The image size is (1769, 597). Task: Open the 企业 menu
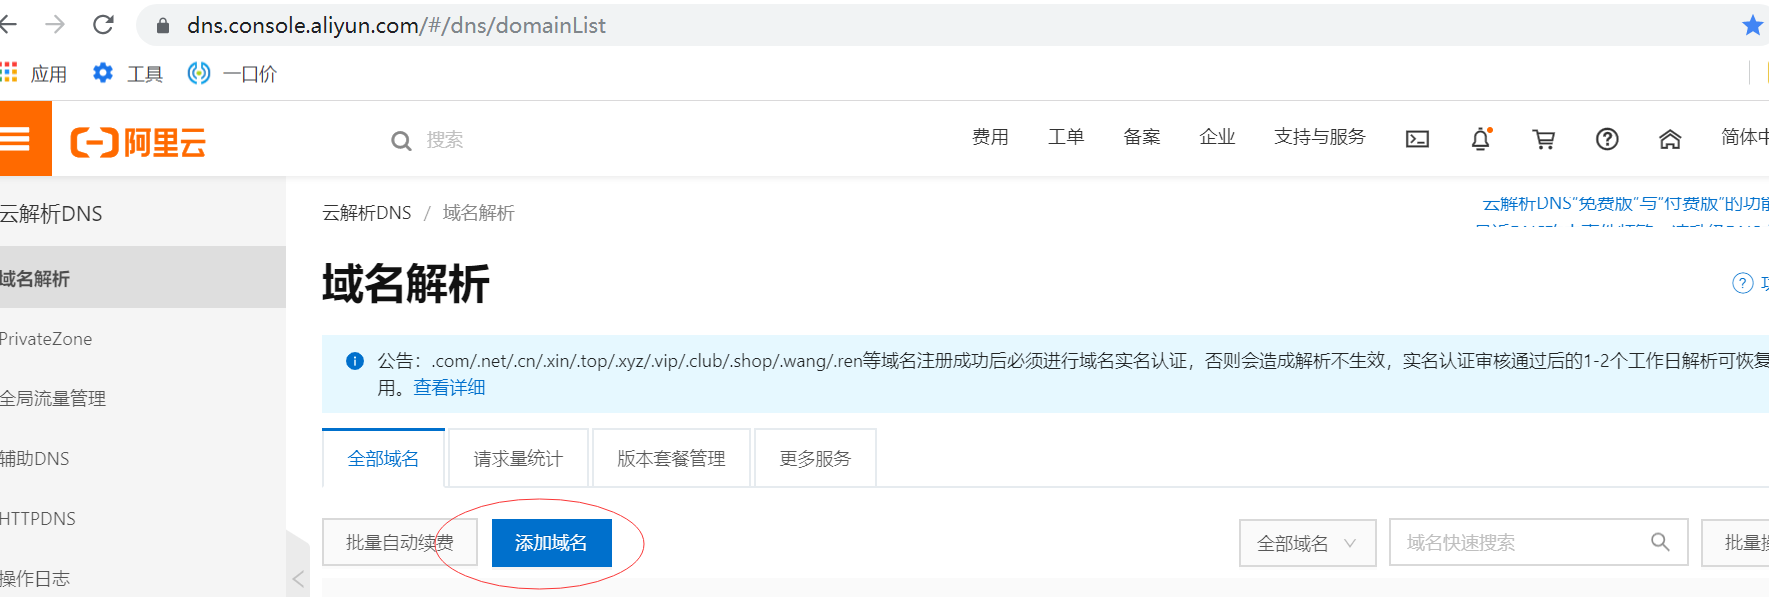coord(1217,137)
